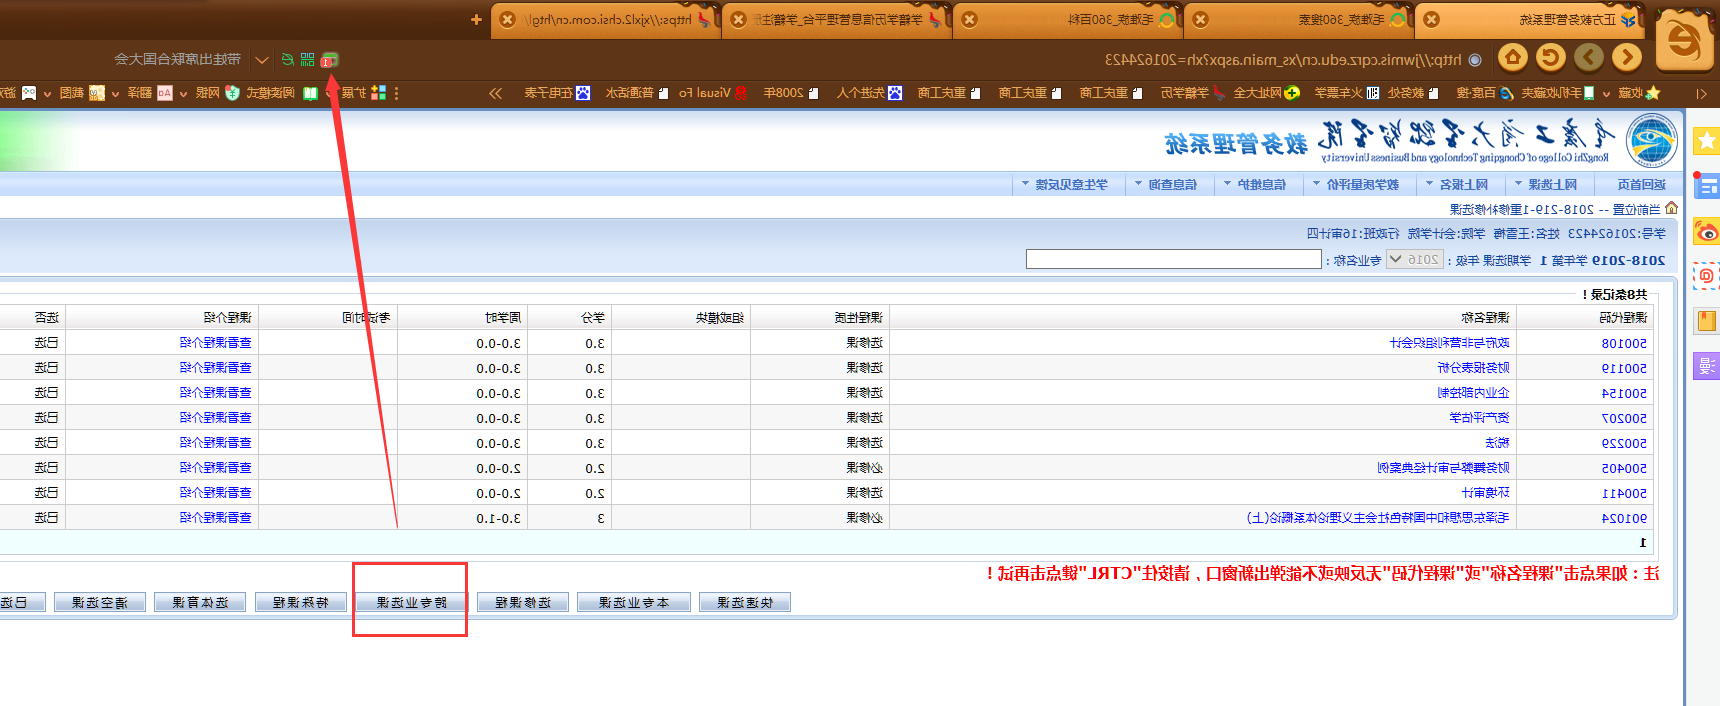Click the three-dot toolbar menu icon
Viewport: 1720px width, 706px height.
(397, 93)
